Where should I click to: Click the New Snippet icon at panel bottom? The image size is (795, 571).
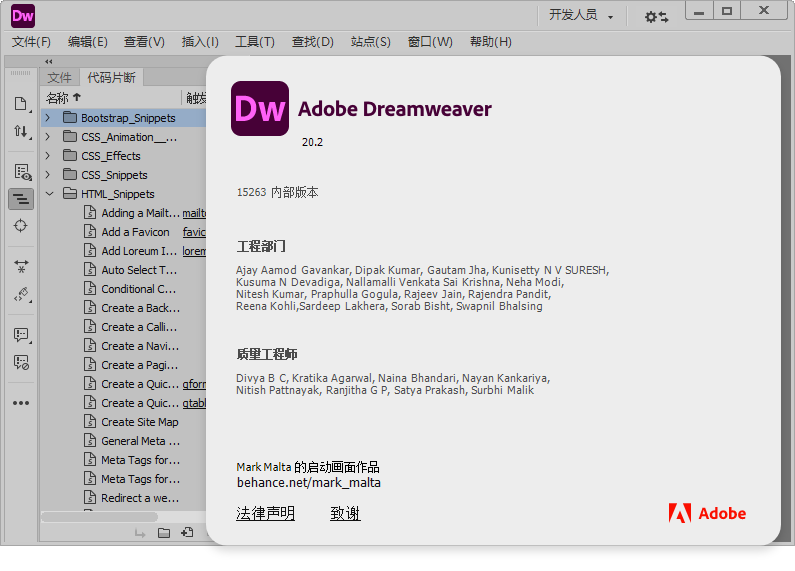click(x=188, y=532)
